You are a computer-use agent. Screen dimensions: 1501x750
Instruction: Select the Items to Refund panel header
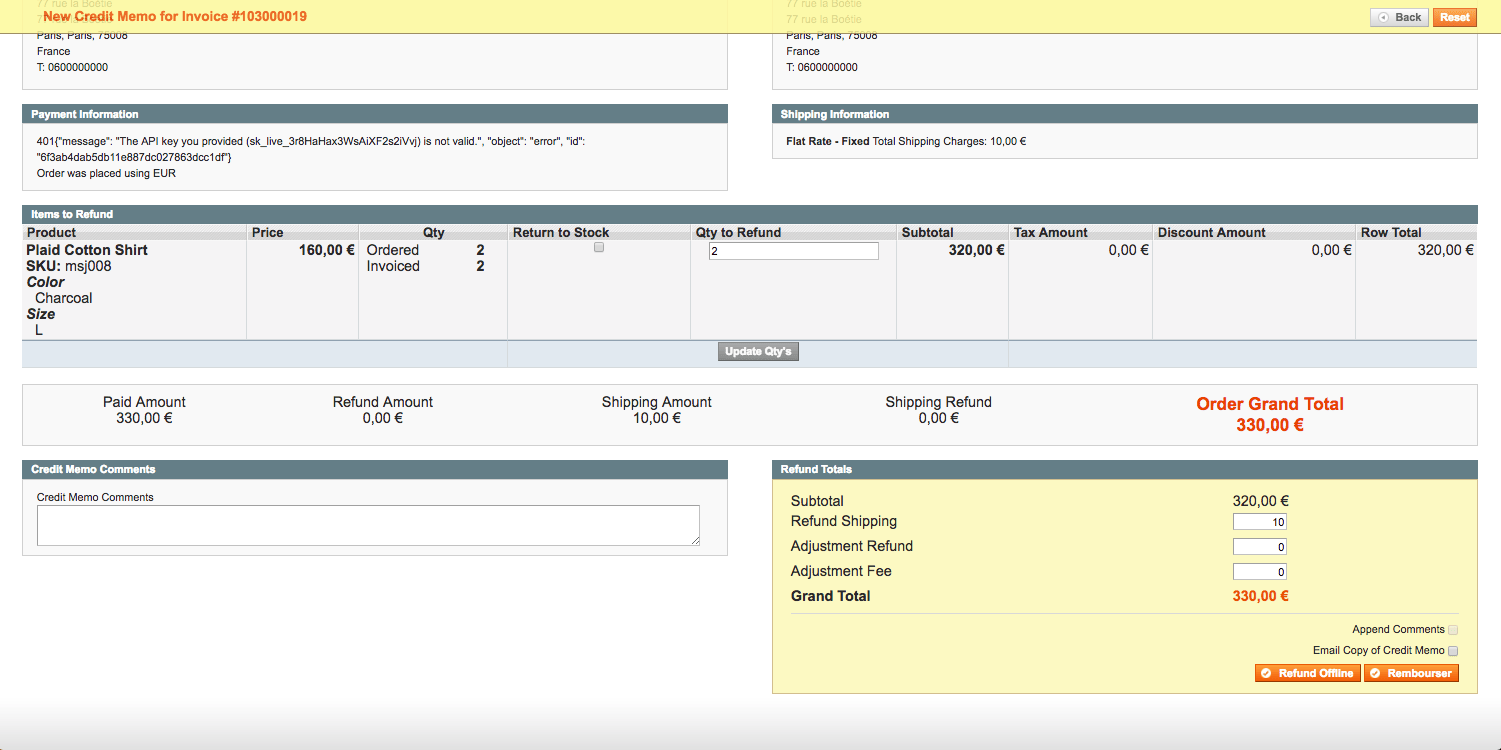[x=70, y=214]
